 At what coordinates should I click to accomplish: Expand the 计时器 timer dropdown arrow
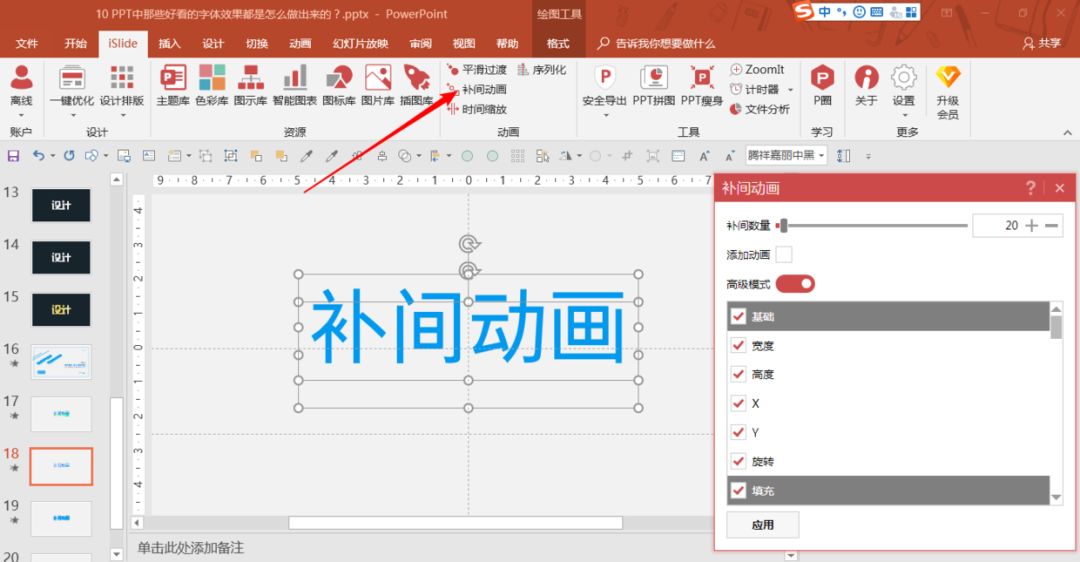[791, 90]
